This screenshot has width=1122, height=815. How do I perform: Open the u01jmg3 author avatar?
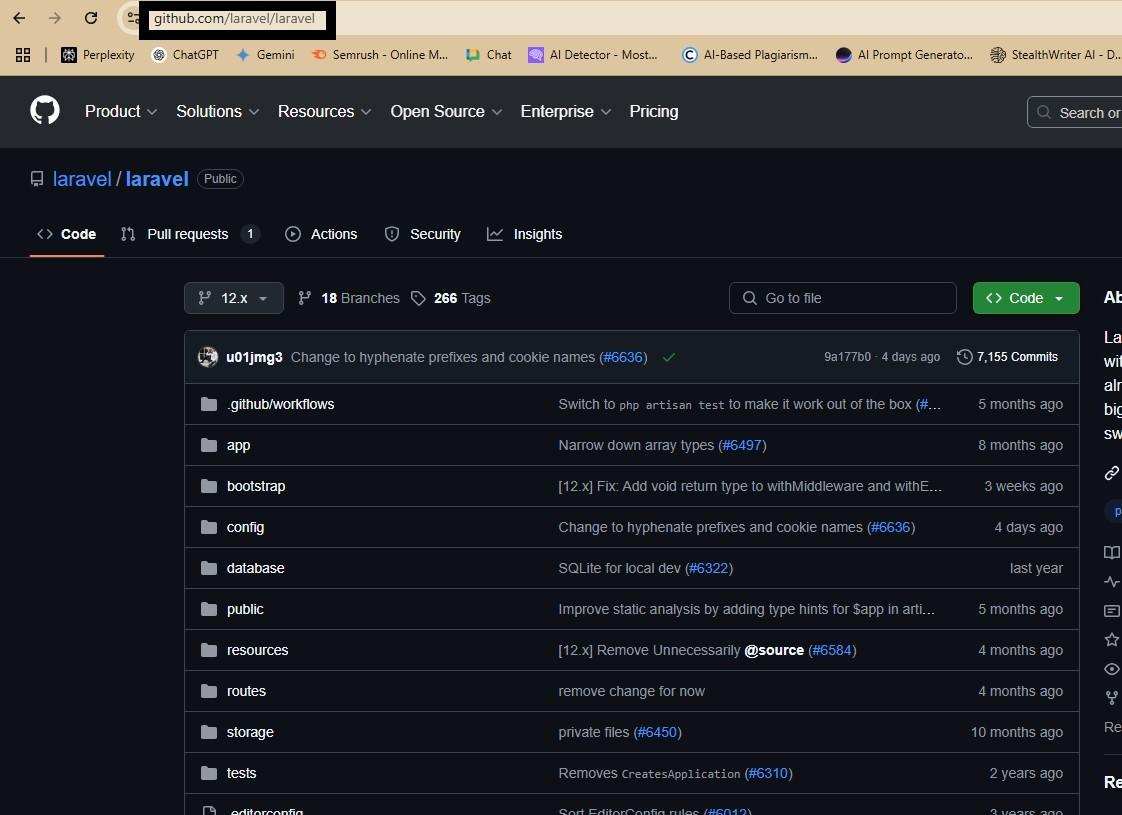(208, 357)
